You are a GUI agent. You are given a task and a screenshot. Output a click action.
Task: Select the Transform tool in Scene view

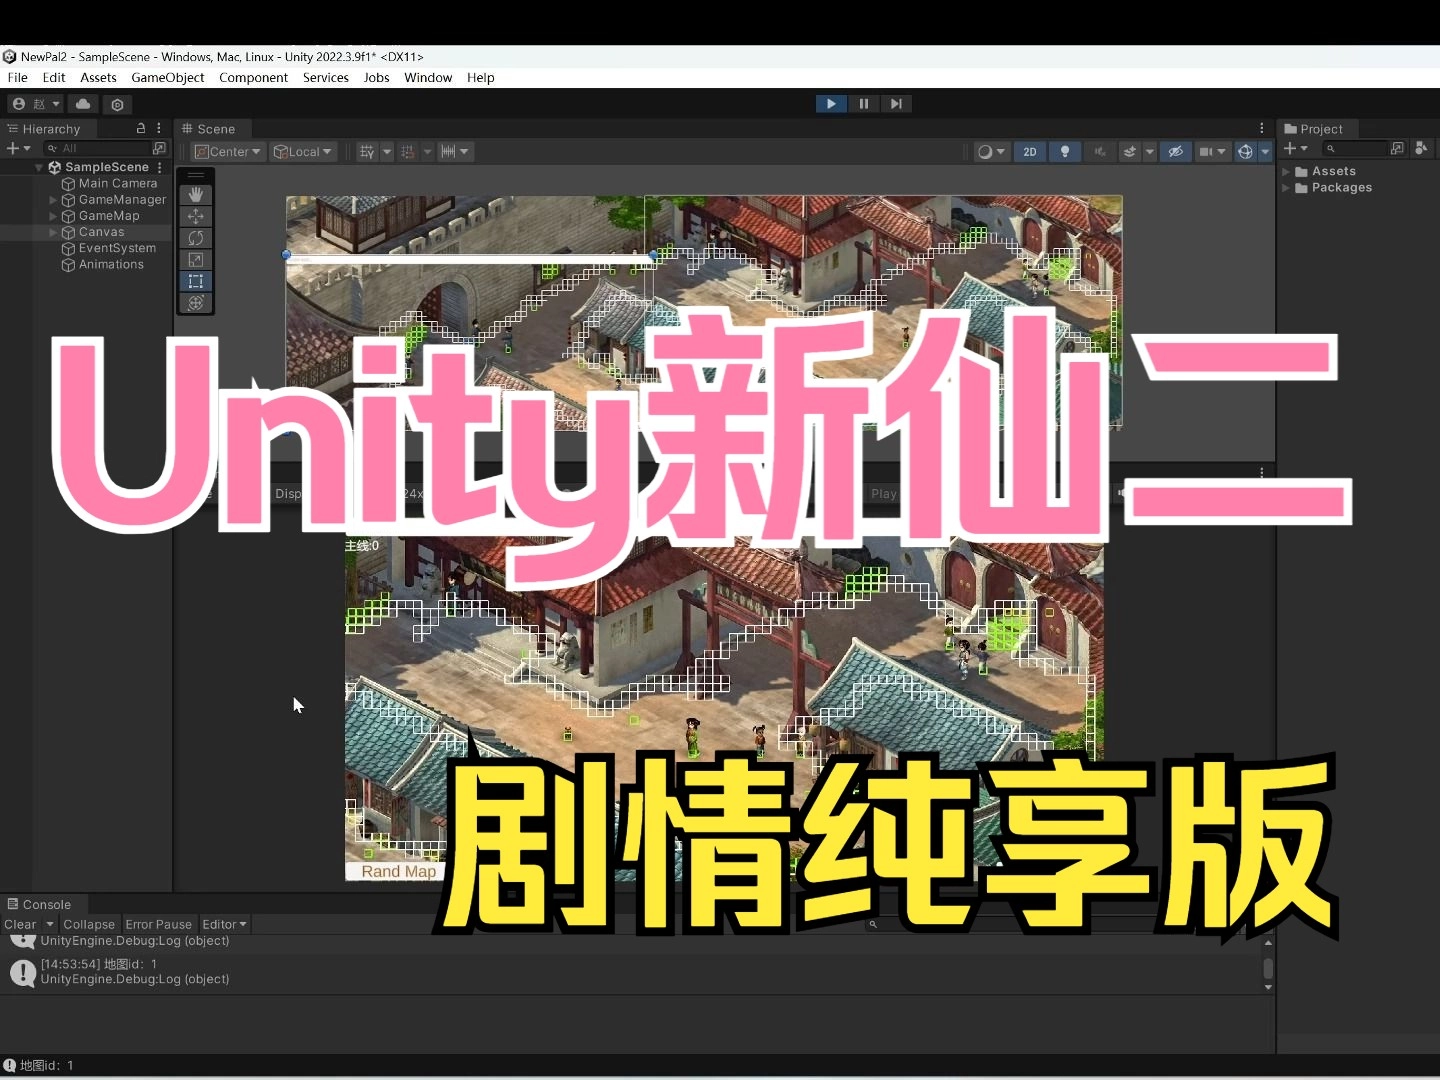pyautogui.click(x=196, y=303)
